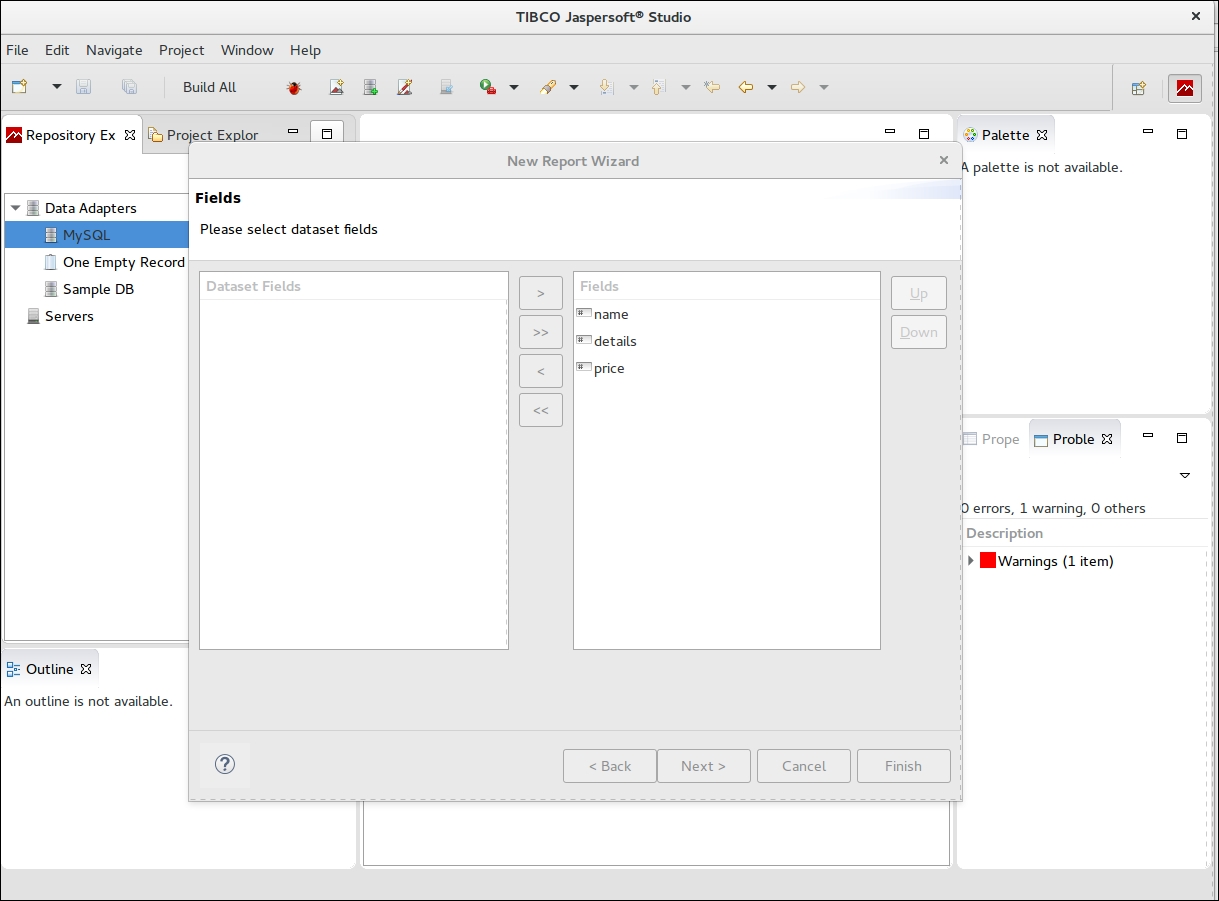
Task: Click the remove all '<<' button
Action: pos(541,410)
